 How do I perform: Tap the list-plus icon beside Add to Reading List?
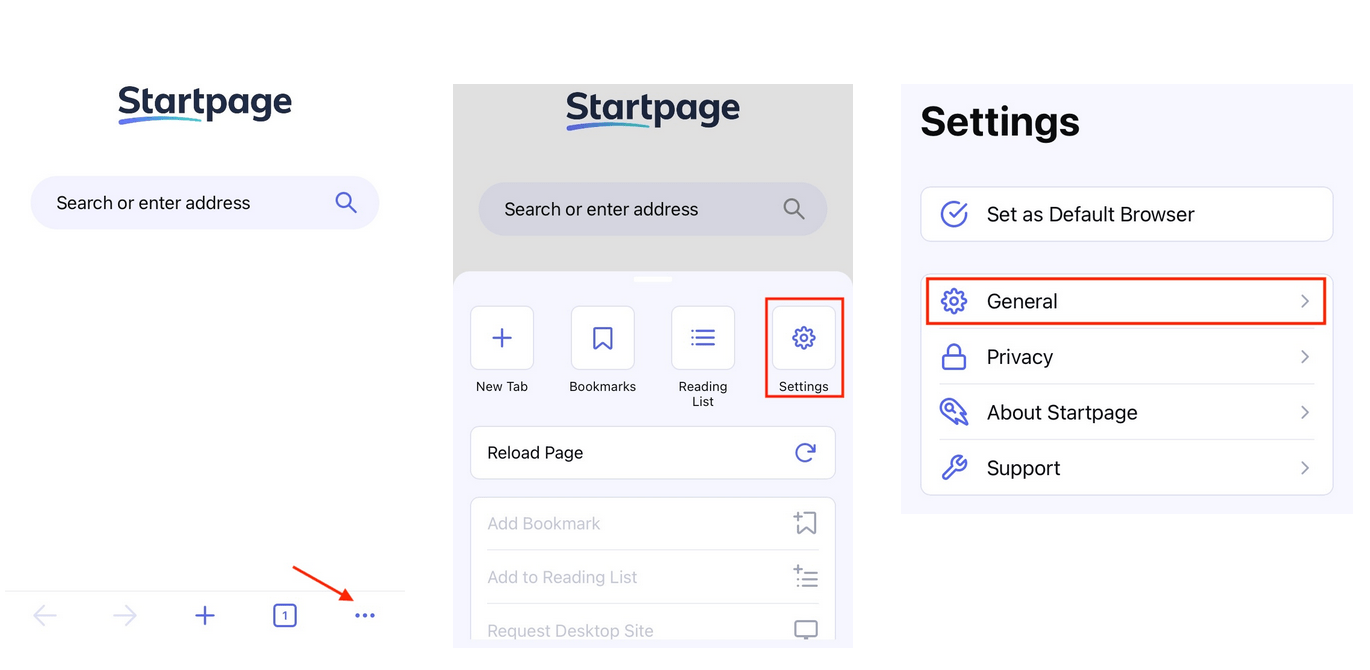(805, 577)
